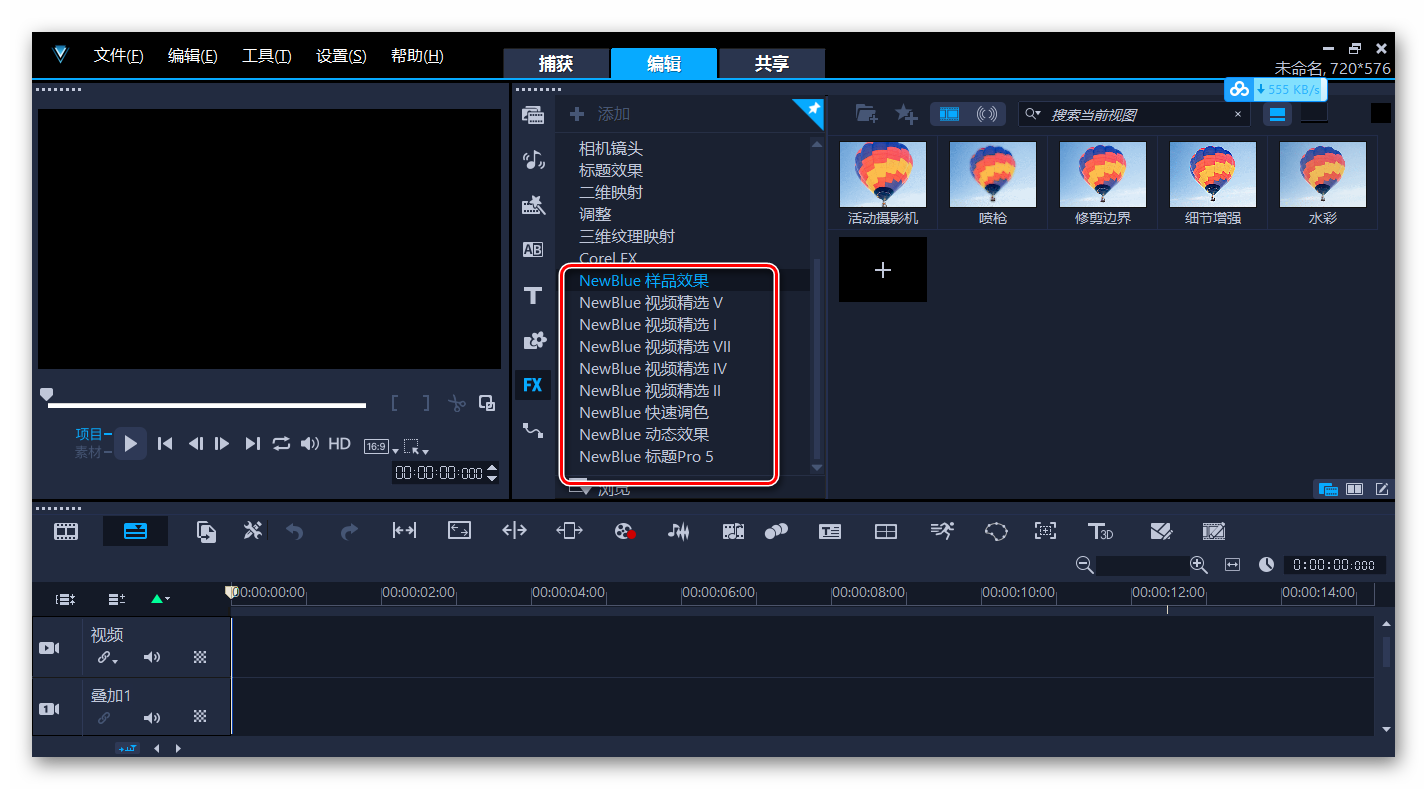1427x789 pixels.
Task: Open the 编辑(E) menu
Action: [x=192, y=56]
